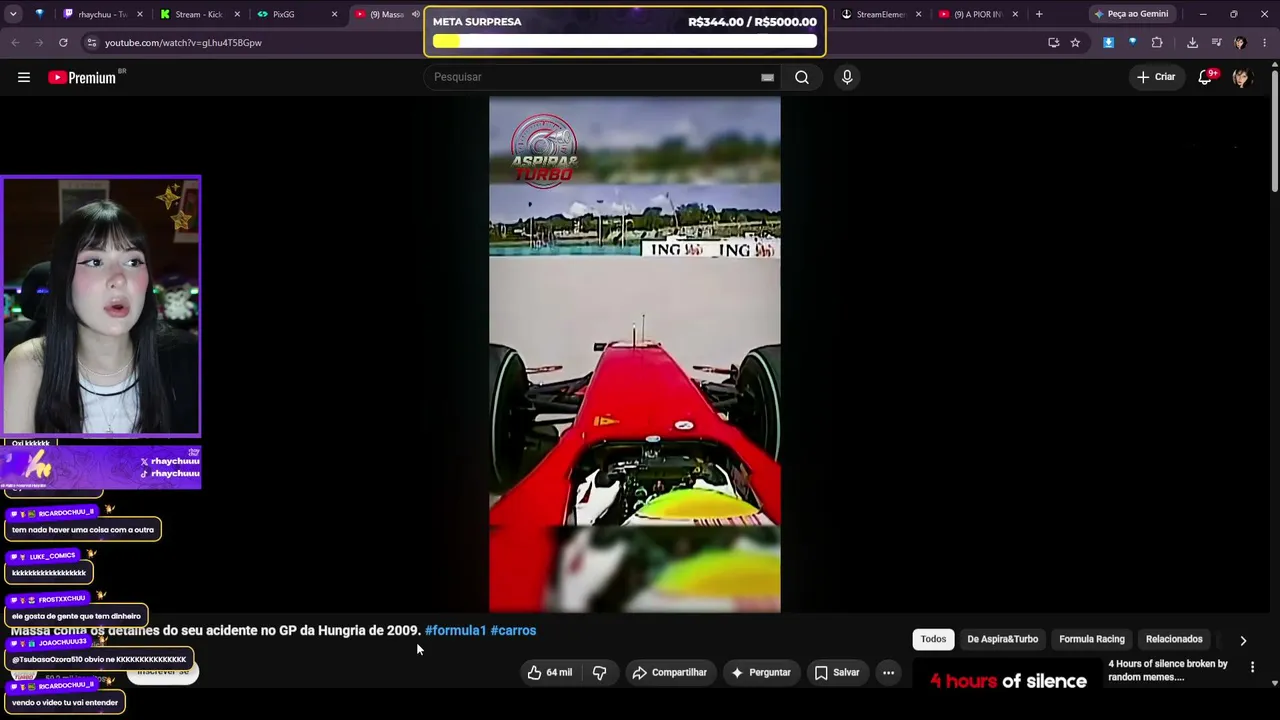Close the StreamElements tab
1280x720 pixels.
[x=918, y=14]
